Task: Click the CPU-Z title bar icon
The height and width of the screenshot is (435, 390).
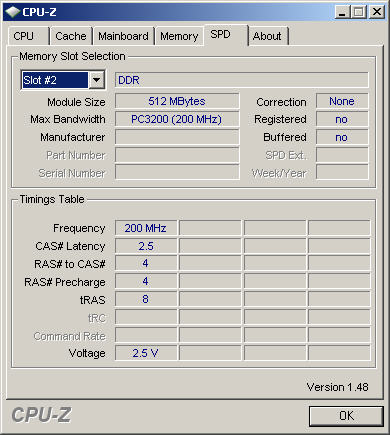Action: (x=13, y=12)
